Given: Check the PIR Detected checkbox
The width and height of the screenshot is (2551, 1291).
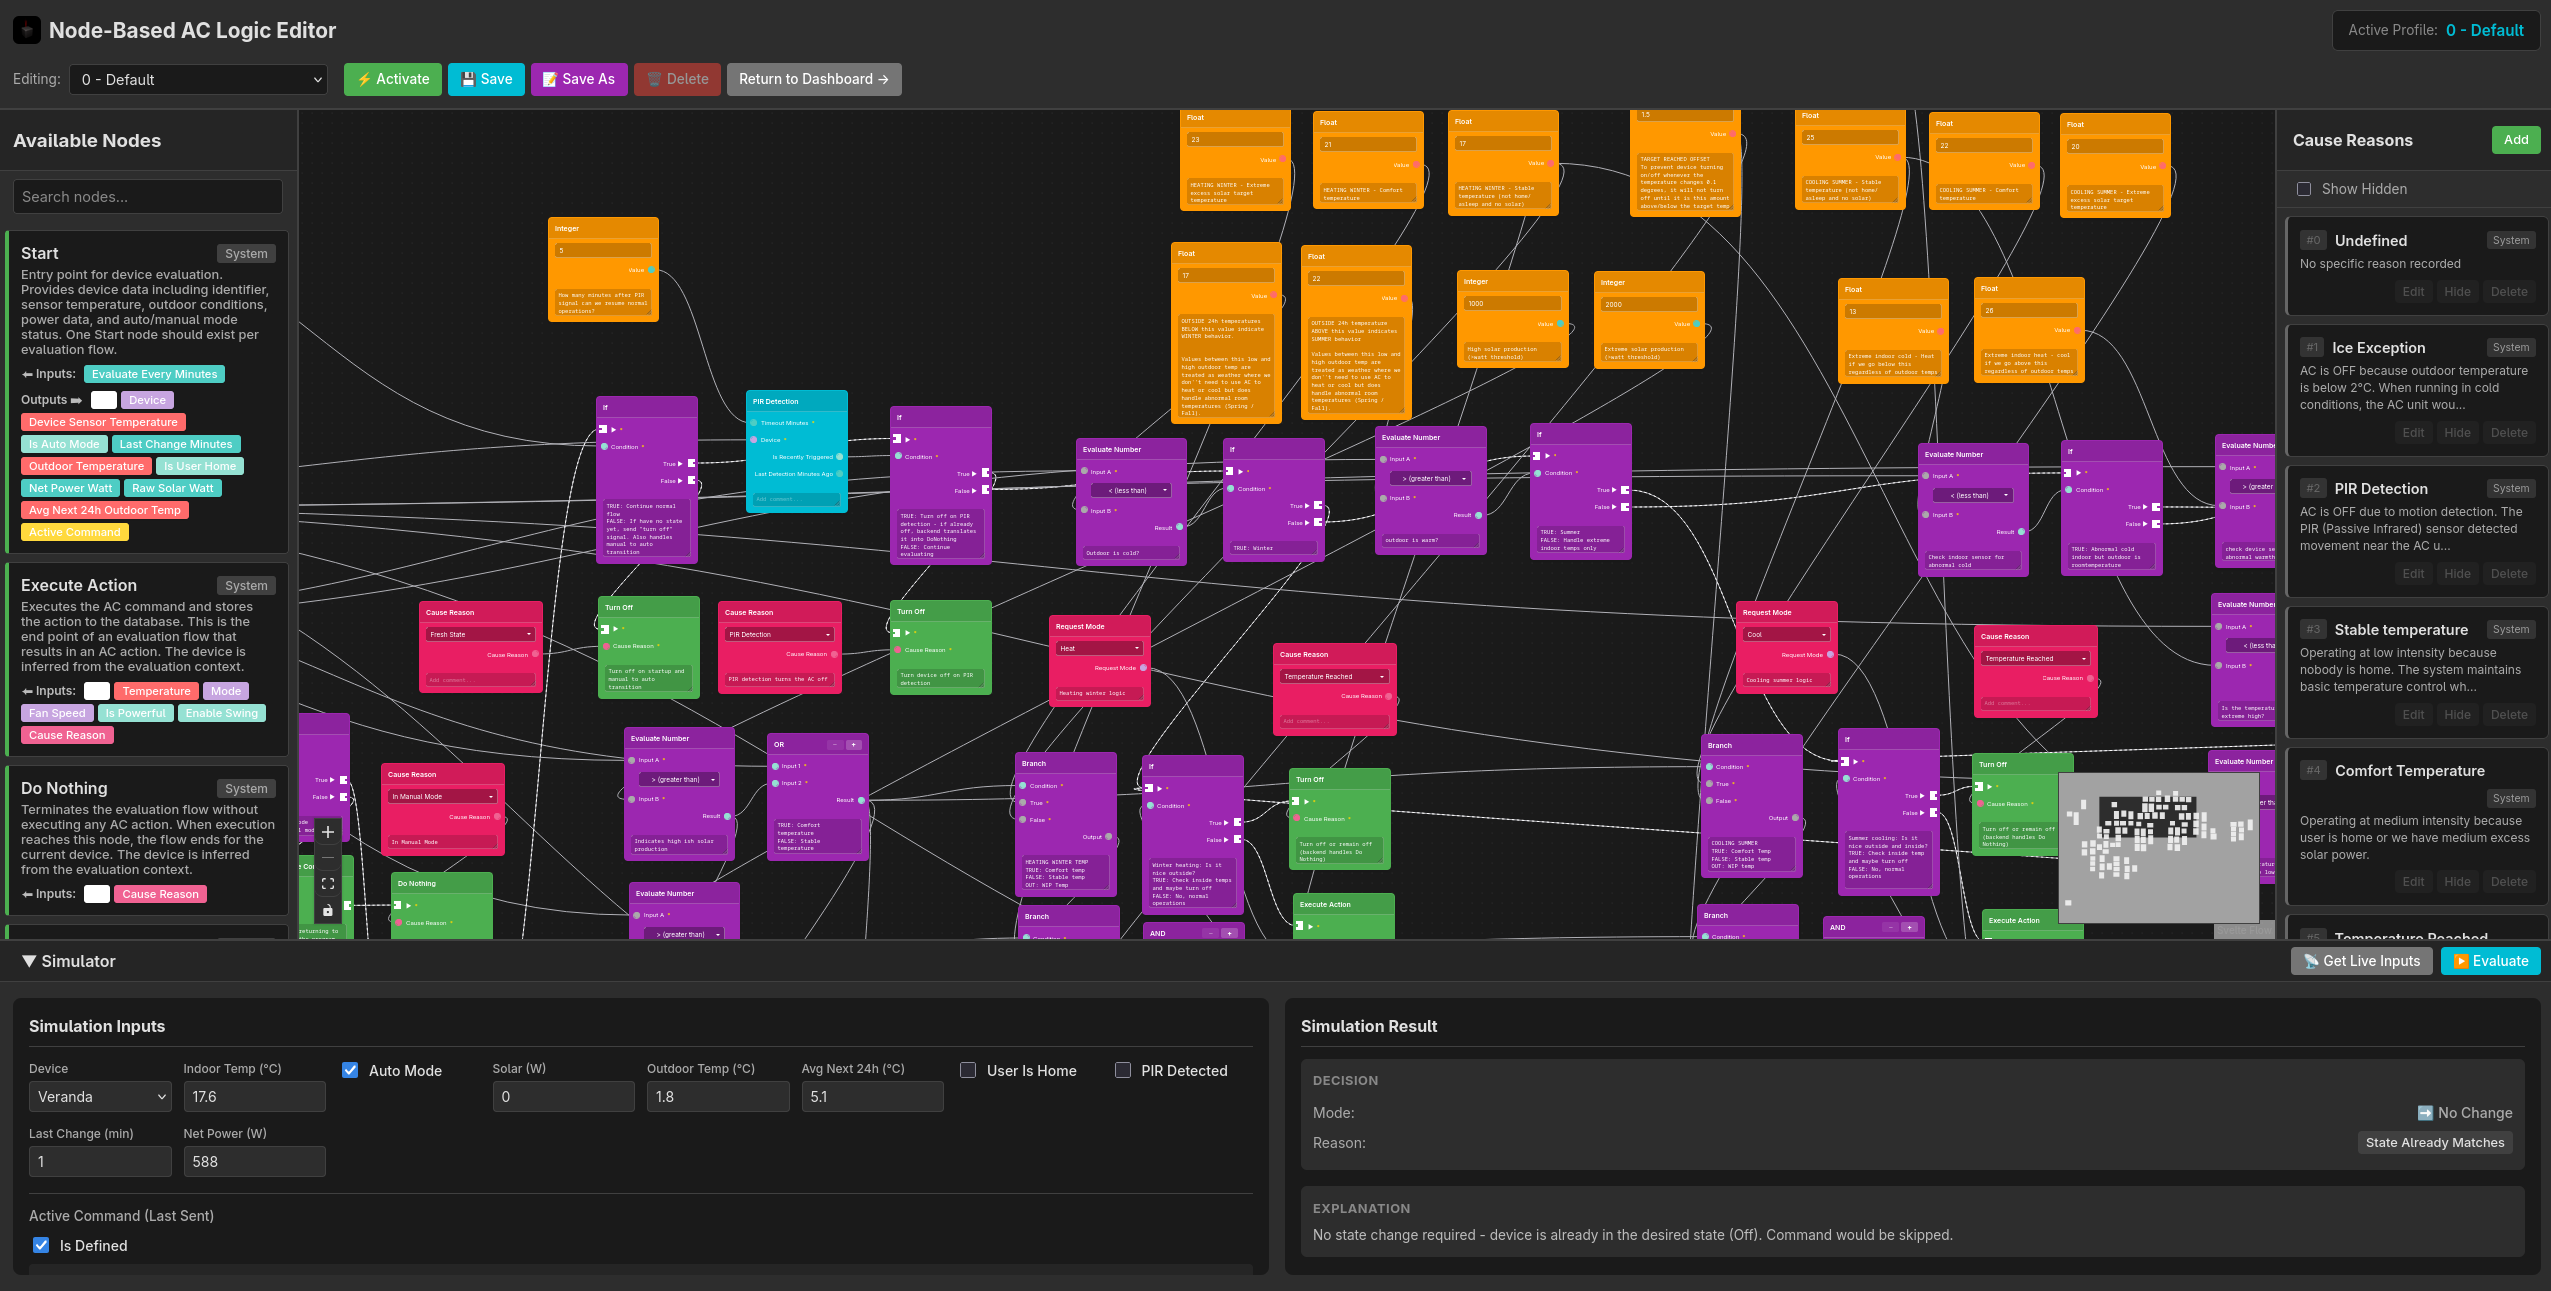Looking at the screenshot, I should click(x=1123, y=1070).
